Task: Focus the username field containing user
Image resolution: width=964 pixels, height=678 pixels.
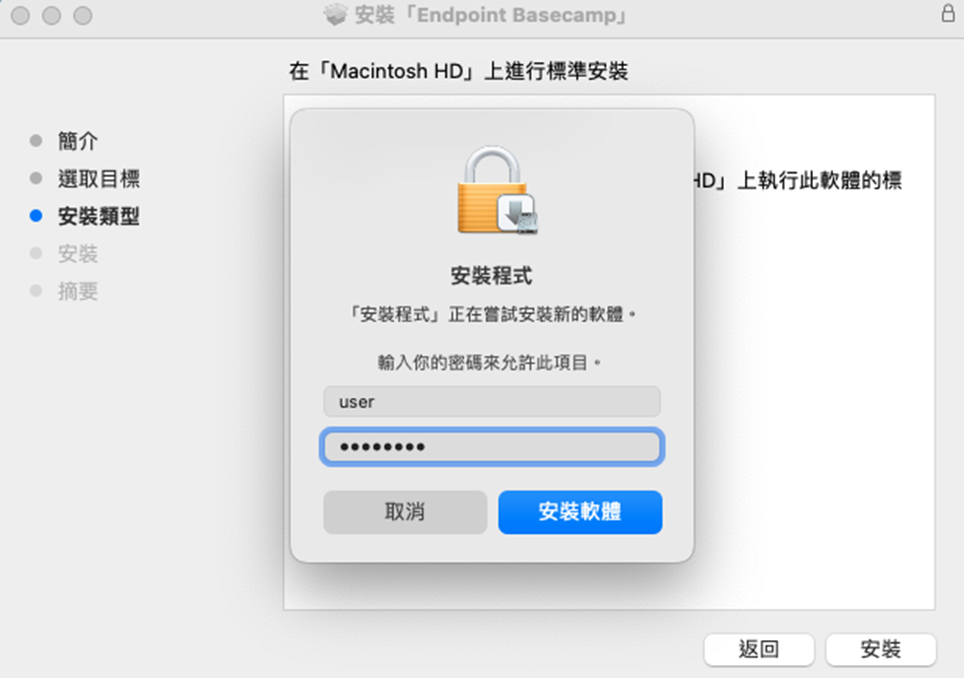Action: coord(492,401)
